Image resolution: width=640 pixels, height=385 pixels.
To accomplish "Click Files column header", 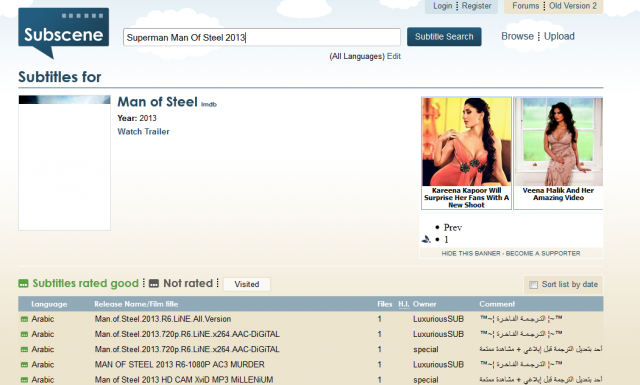I will 384,304.
